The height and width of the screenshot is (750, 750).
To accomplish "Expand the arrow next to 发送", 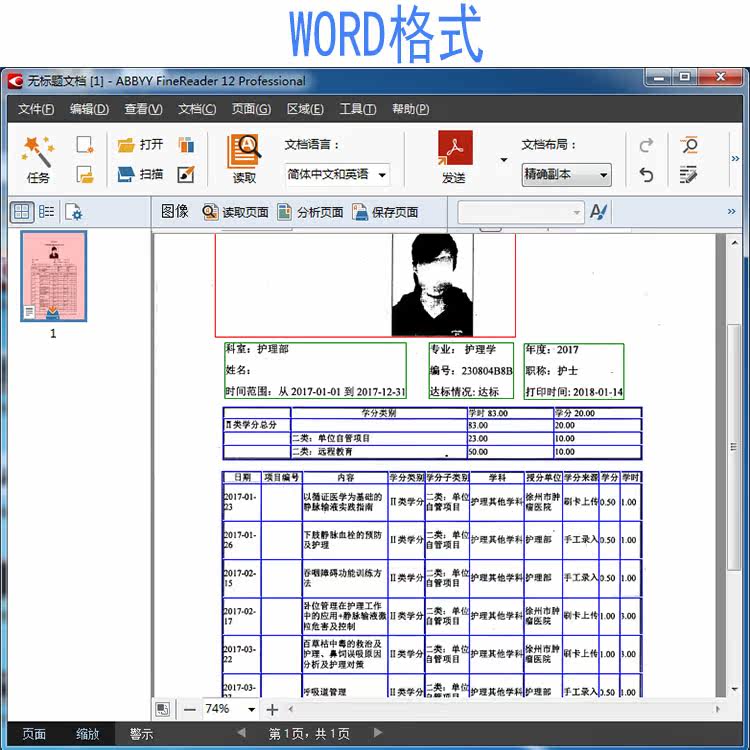I will 504,160.
